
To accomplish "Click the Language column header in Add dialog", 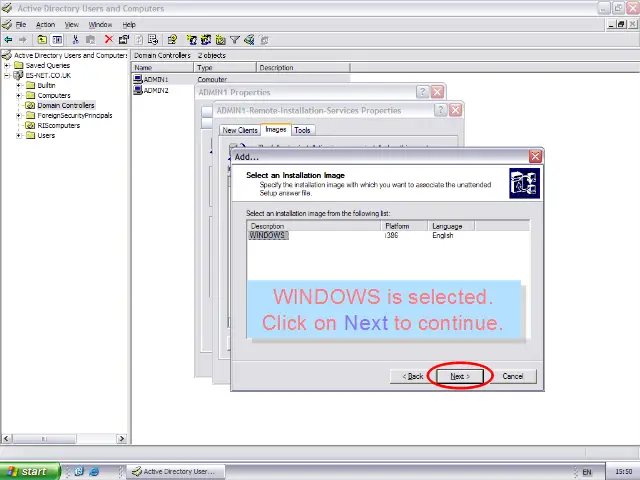I will pos(451,226).
